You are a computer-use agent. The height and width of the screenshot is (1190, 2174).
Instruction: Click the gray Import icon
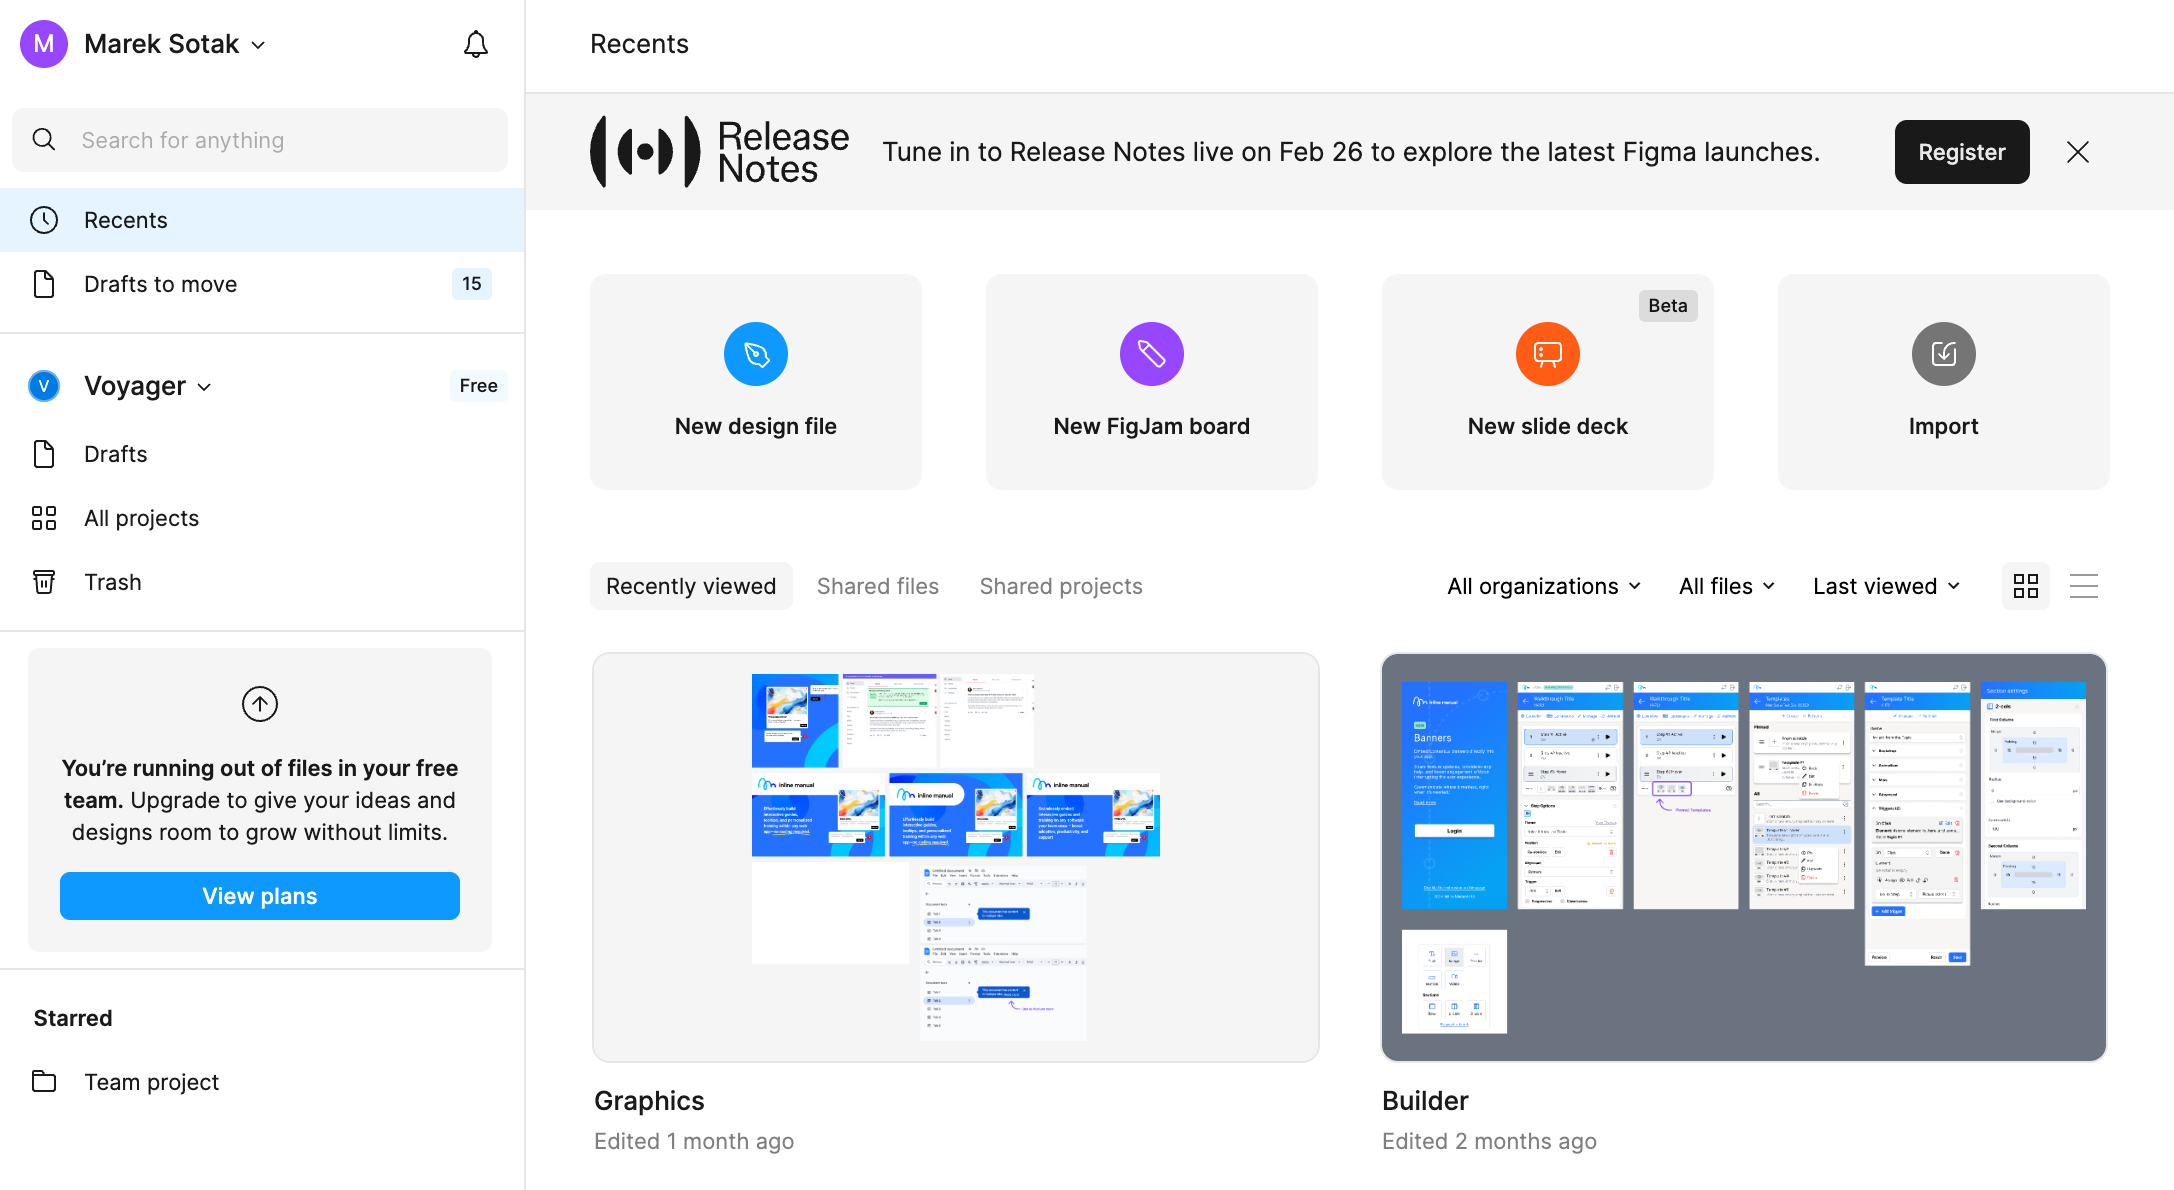tap(1943, 354)
